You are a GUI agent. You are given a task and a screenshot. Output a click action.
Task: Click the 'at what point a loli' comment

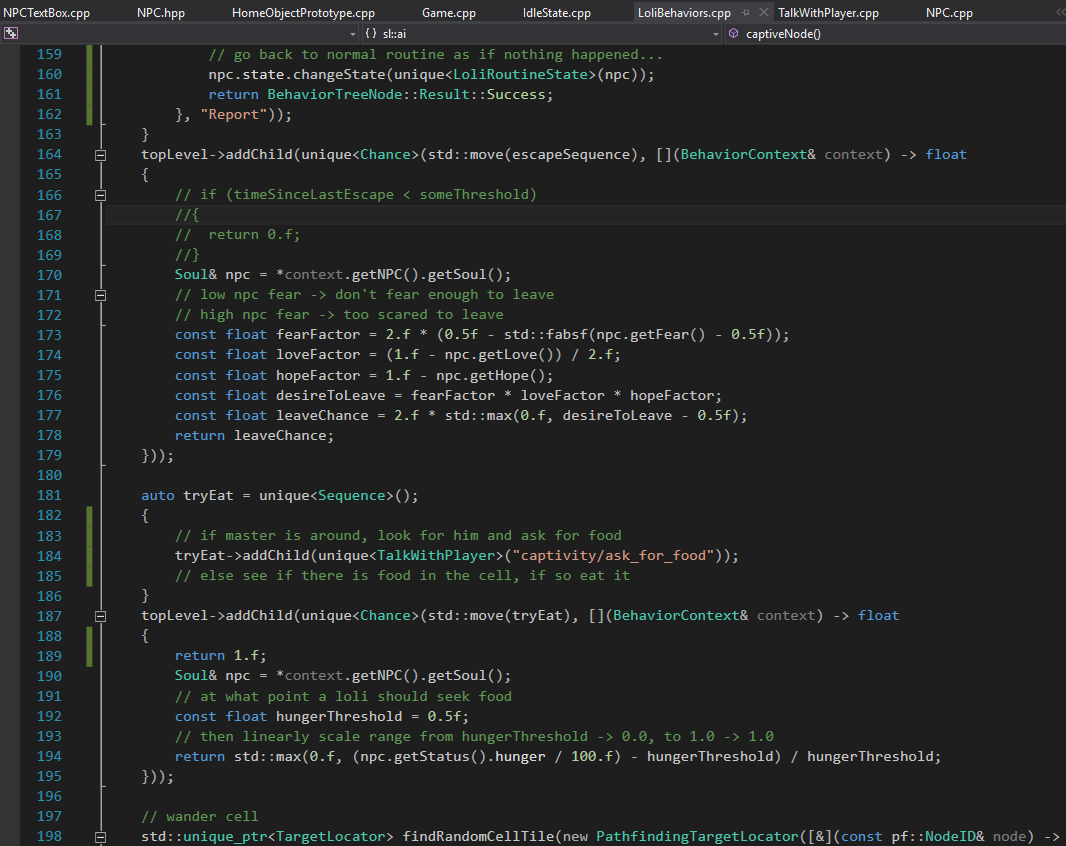pyautogui.click(x=343, y=696)
